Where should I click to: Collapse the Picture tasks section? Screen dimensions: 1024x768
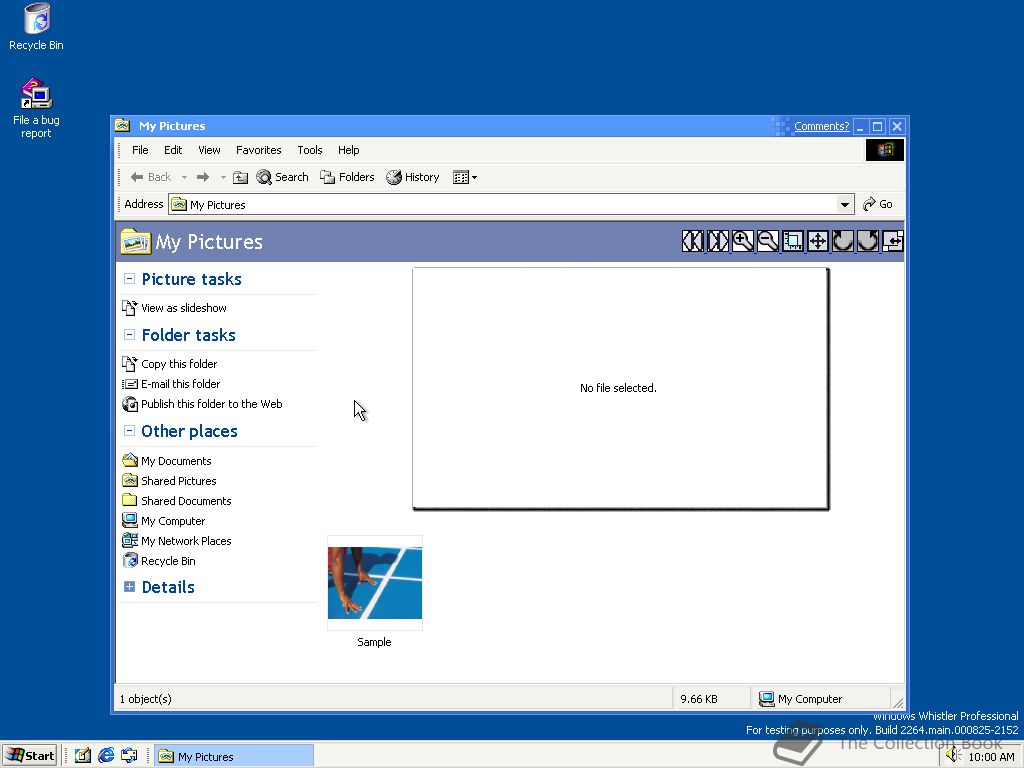129,279
